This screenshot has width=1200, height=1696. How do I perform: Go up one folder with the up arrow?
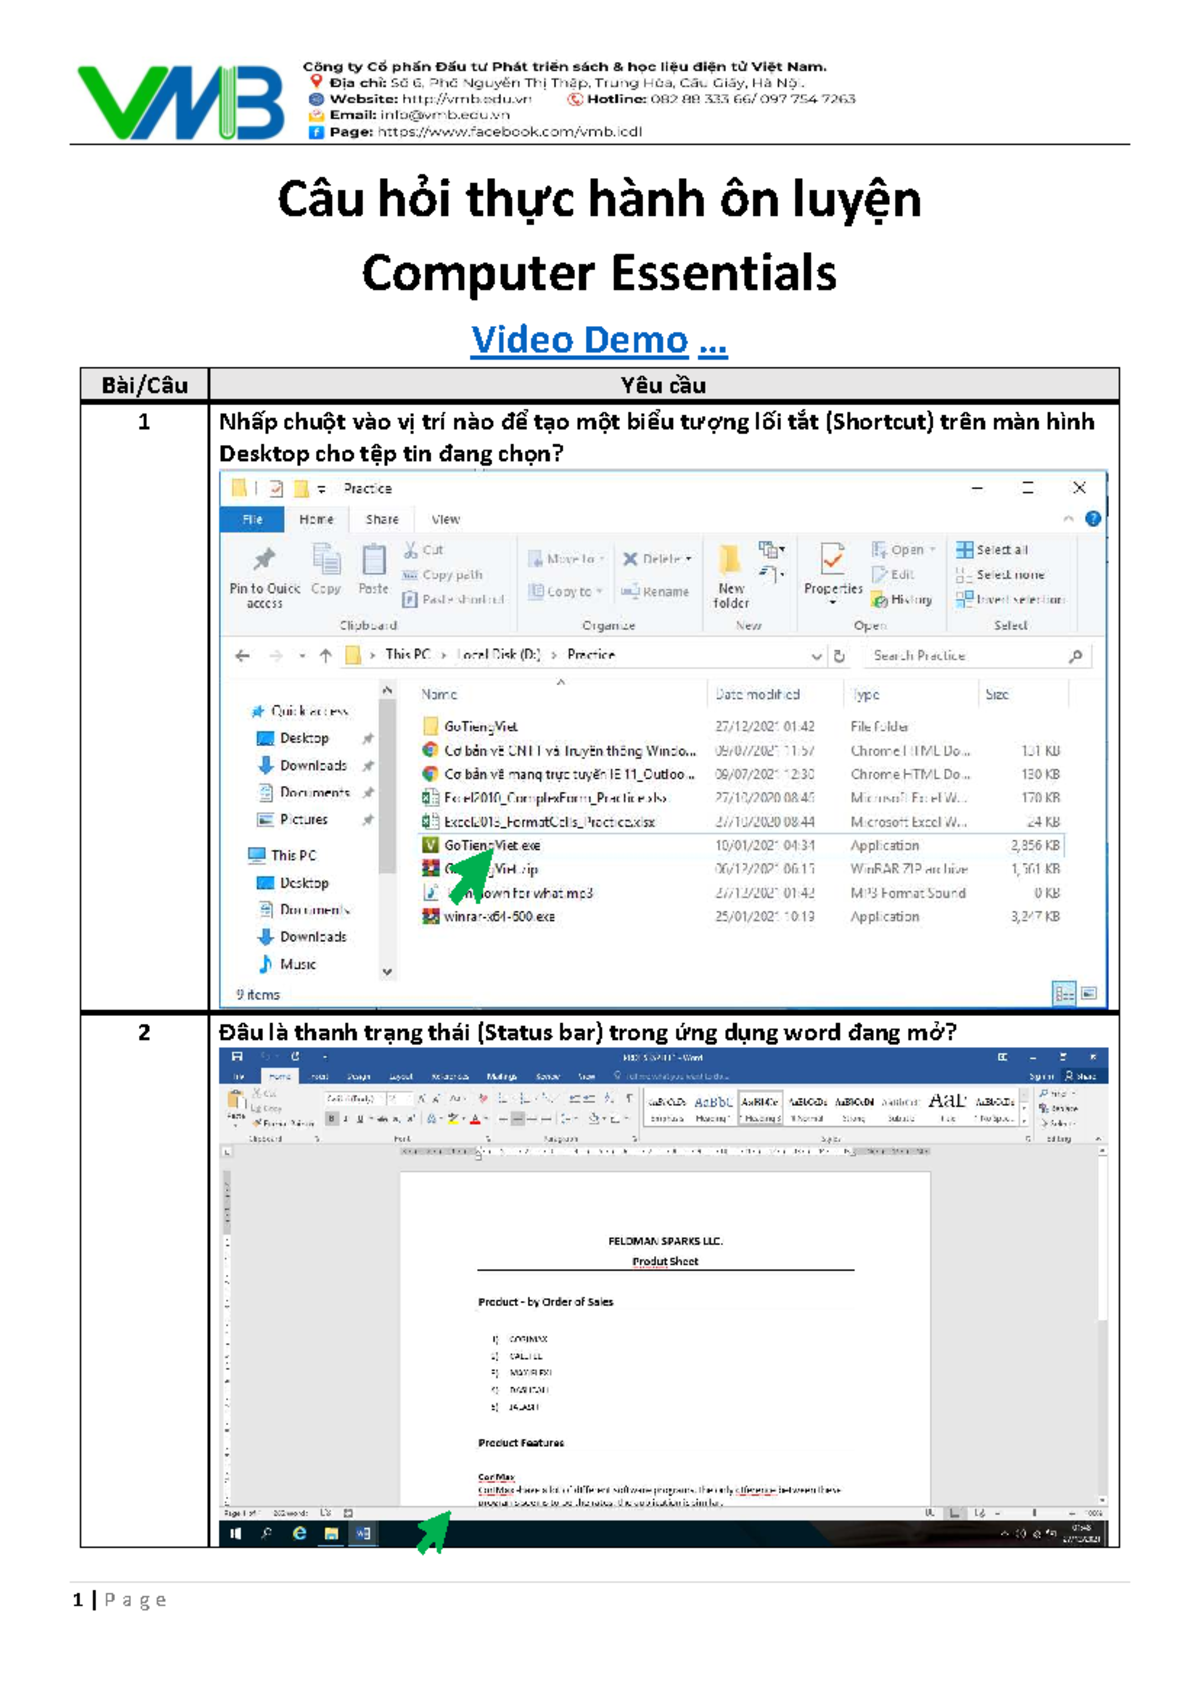(x=325, y=656)
